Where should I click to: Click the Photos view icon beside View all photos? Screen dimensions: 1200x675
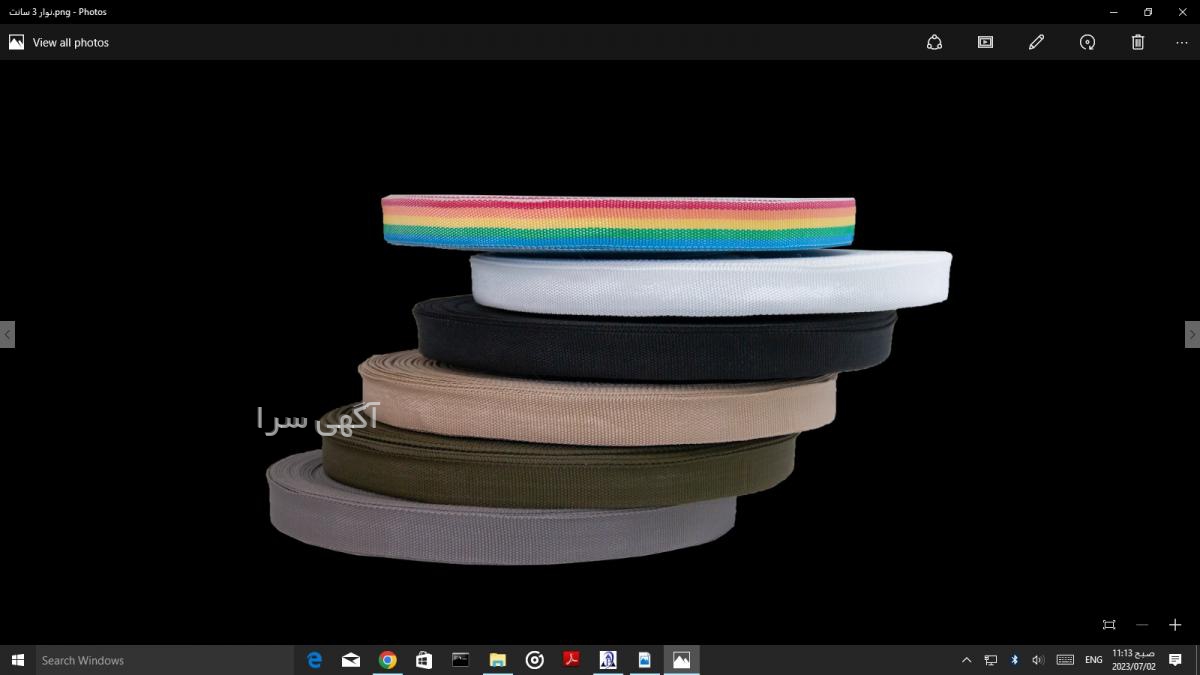point(16,42)
